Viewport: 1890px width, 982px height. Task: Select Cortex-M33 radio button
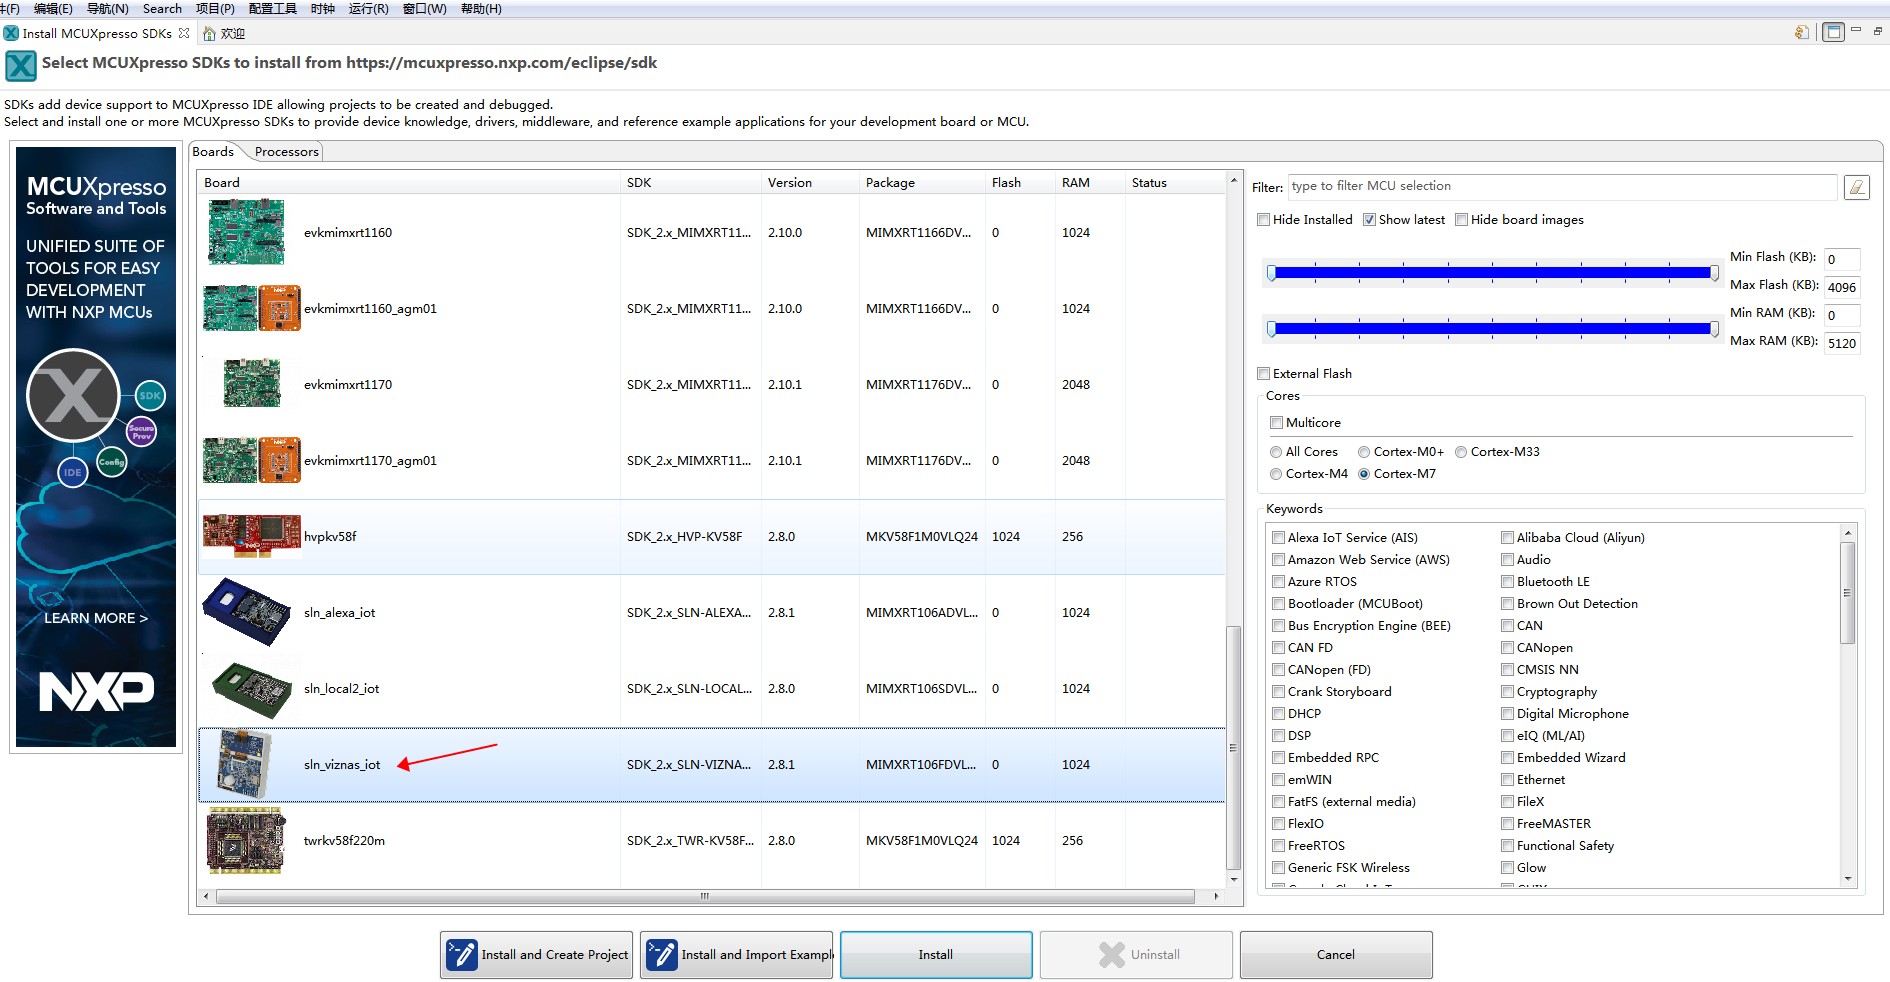pyautogui.click(x=1461, y=452)
